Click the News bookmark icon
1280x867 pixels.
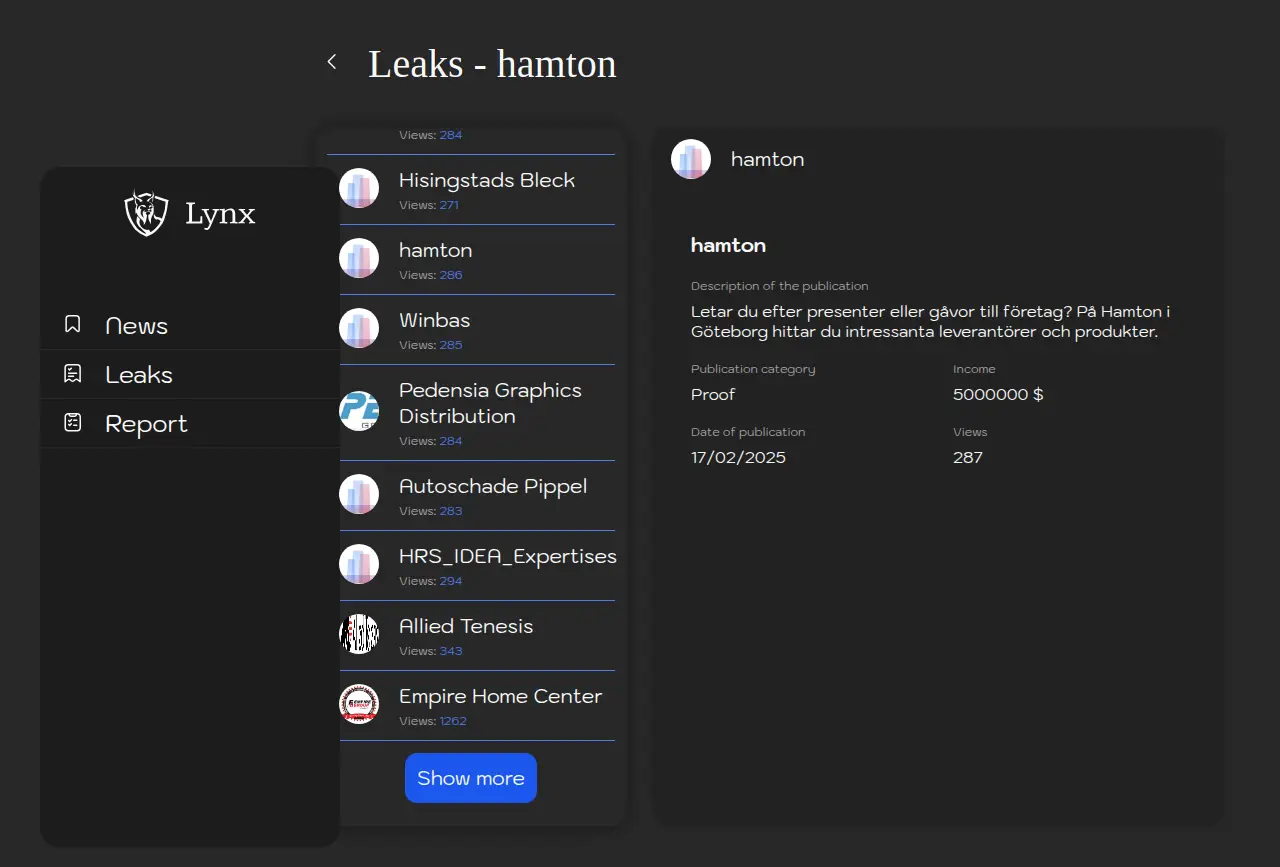pyautogui.click(x=72, y=325)
